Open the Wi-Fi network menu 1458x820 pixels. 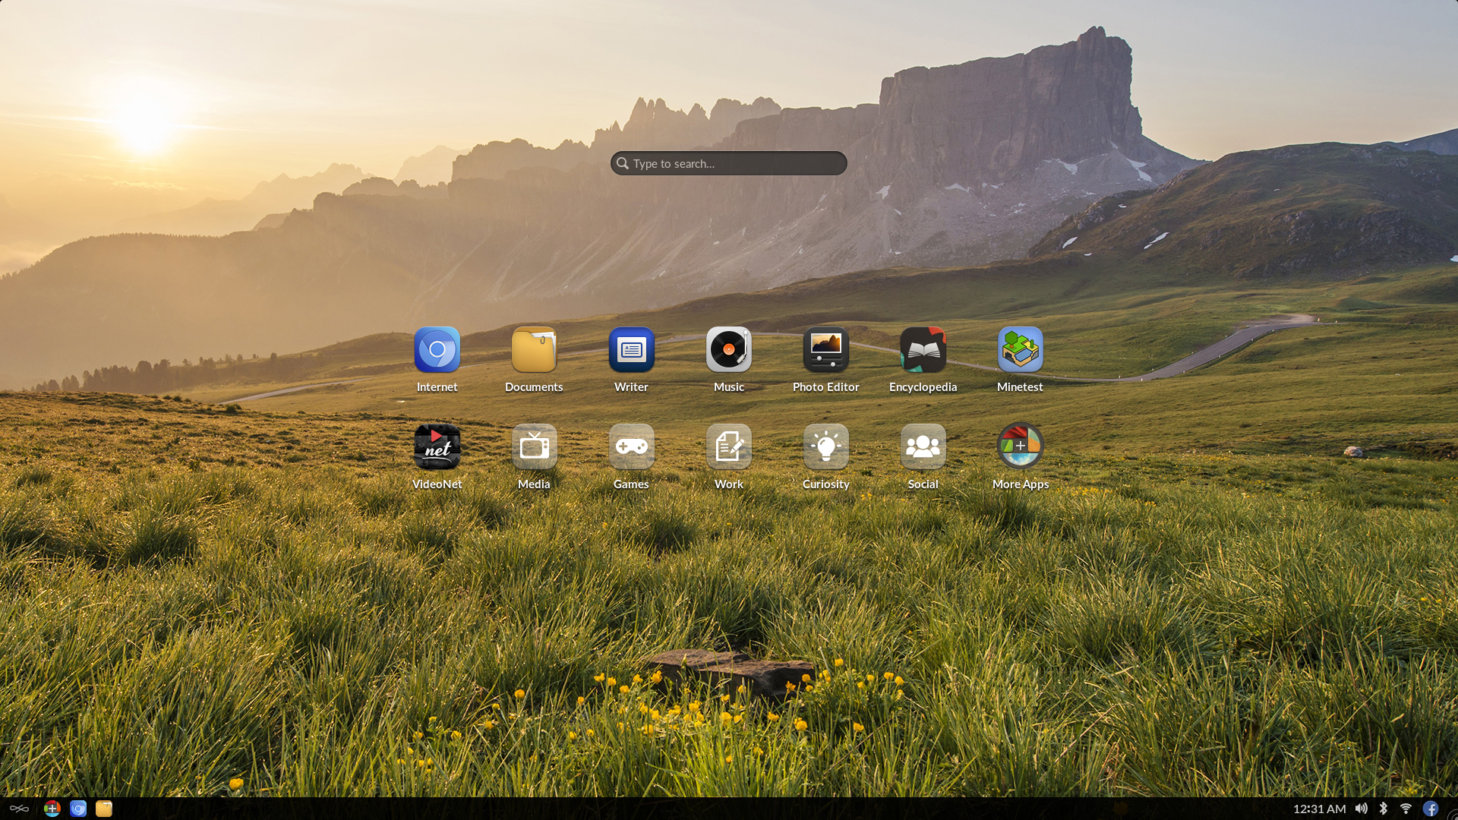[x=1406, y=808]
